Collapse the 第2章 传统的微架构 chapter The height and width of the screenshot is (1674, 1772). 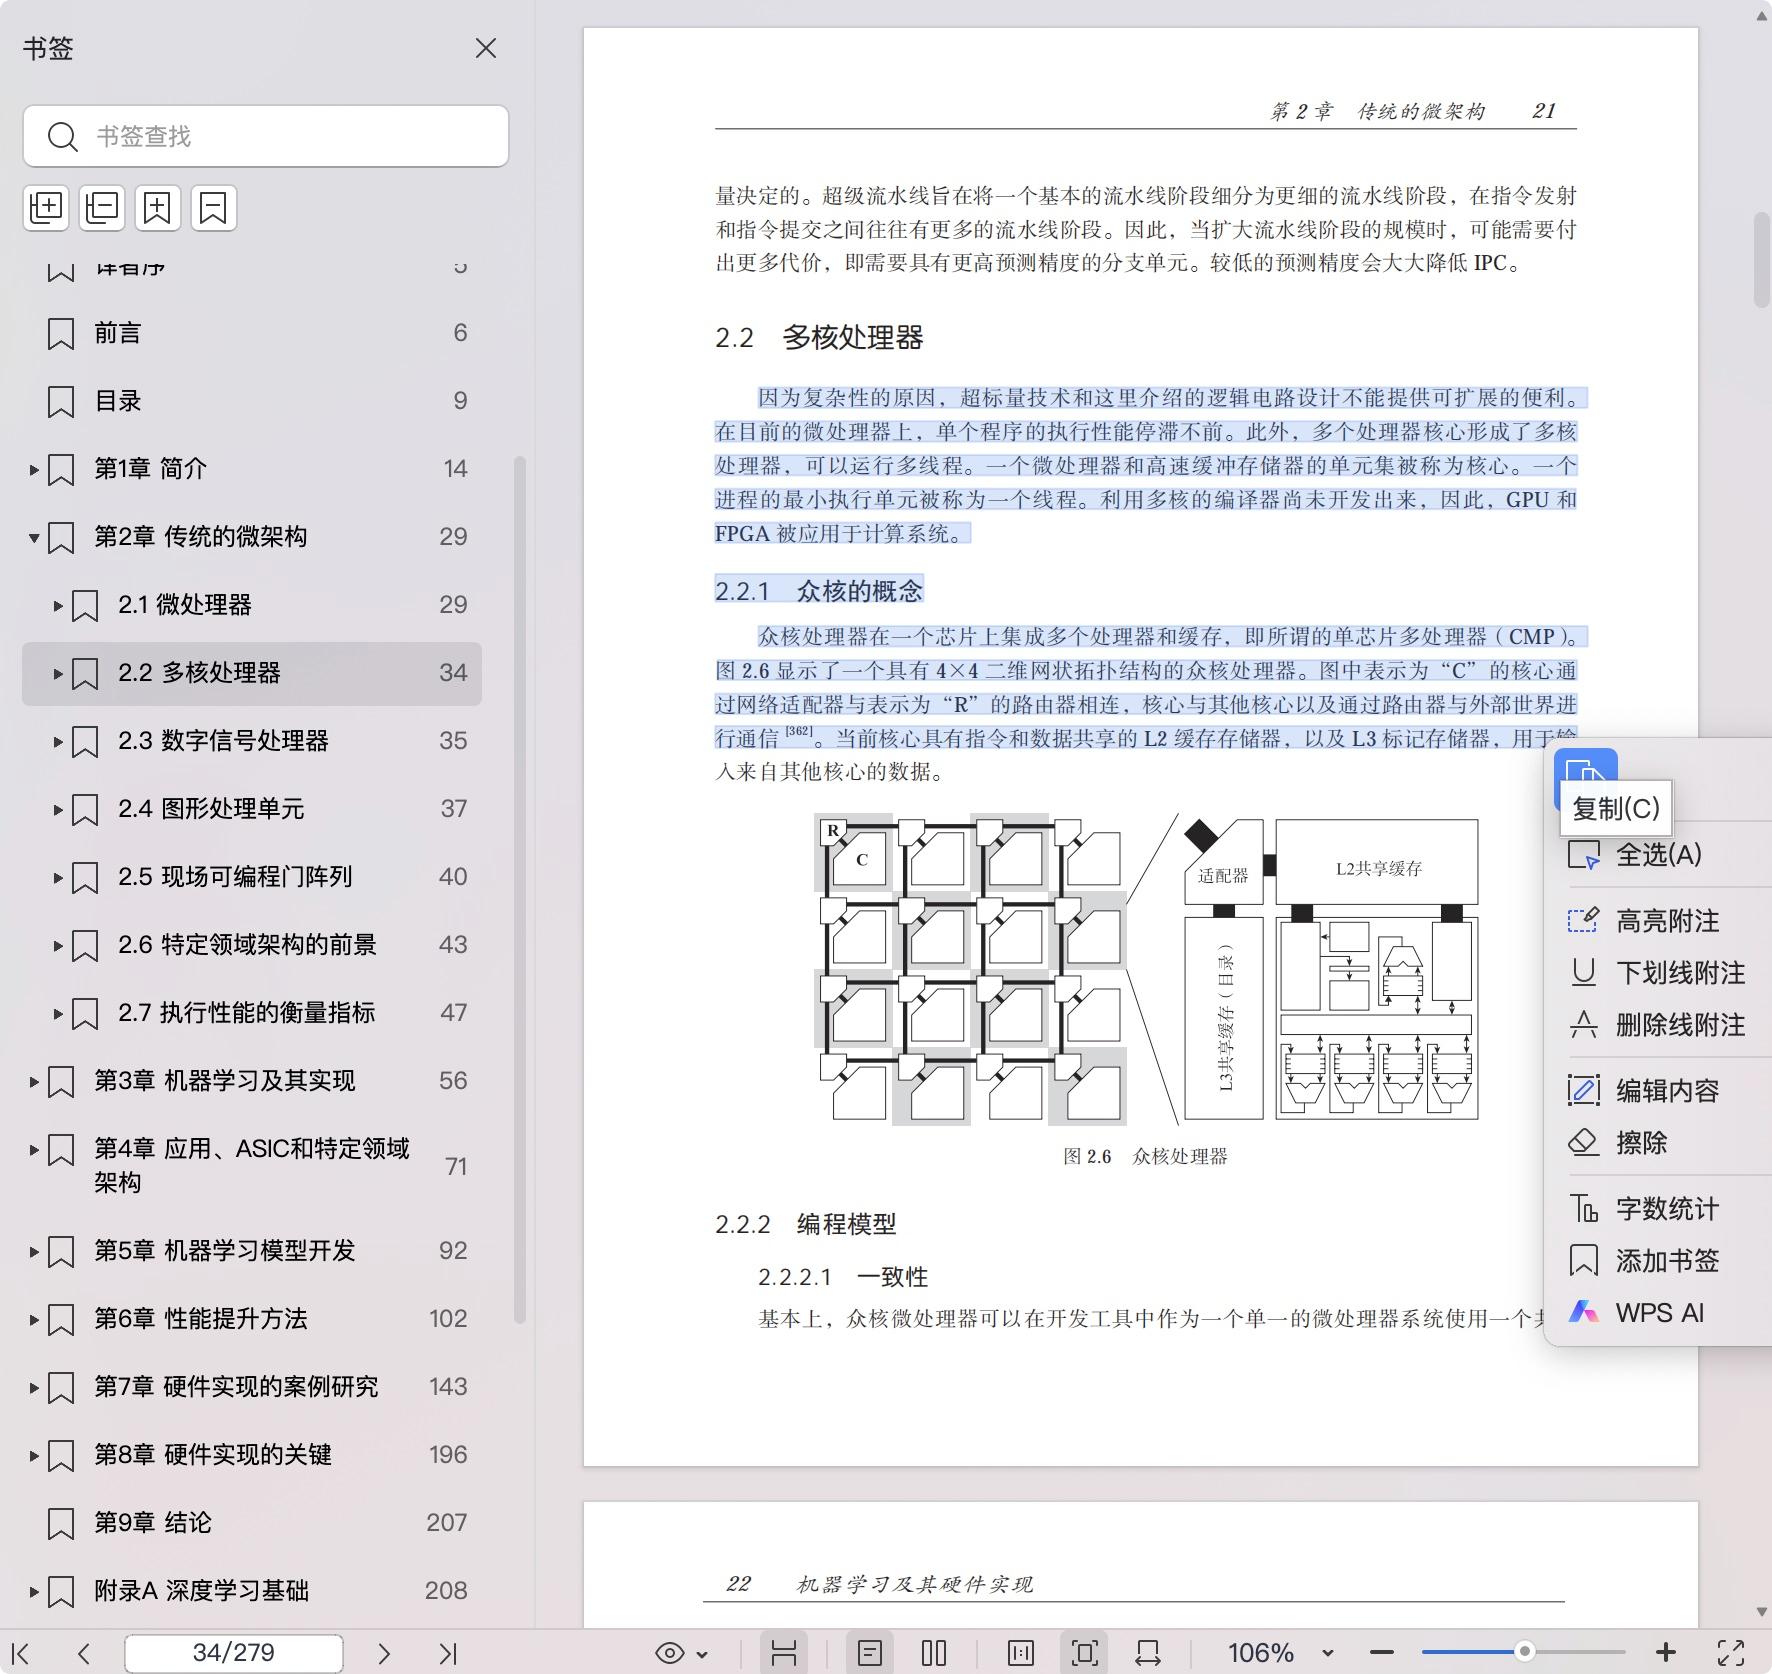34,538
